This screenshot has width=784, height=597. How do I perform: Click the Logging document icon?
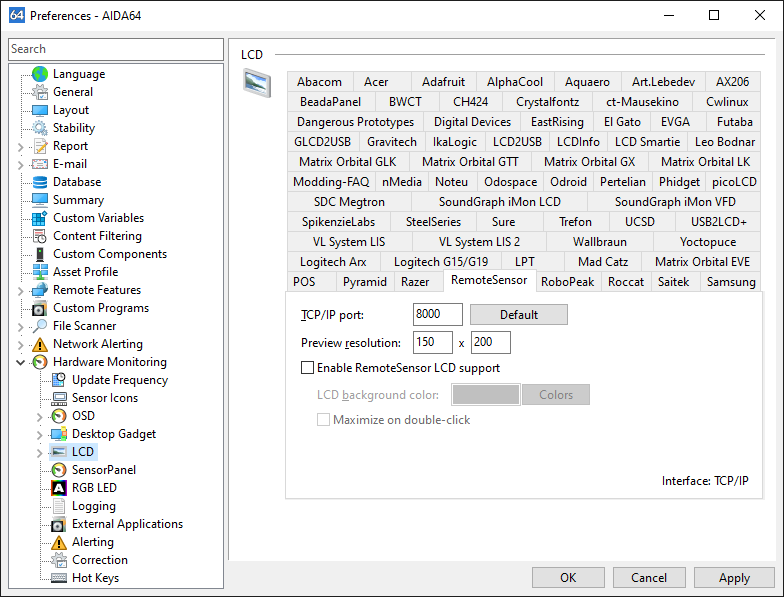pyautogui.click(x=58, y=506)
